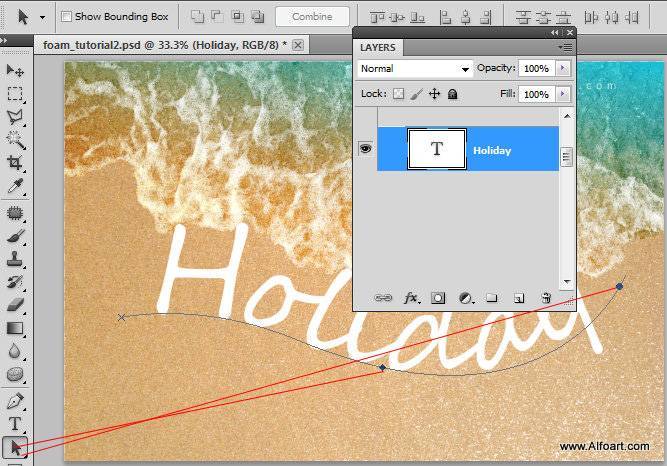
Task: Select the Move tool
Action: tap(15, 70)
